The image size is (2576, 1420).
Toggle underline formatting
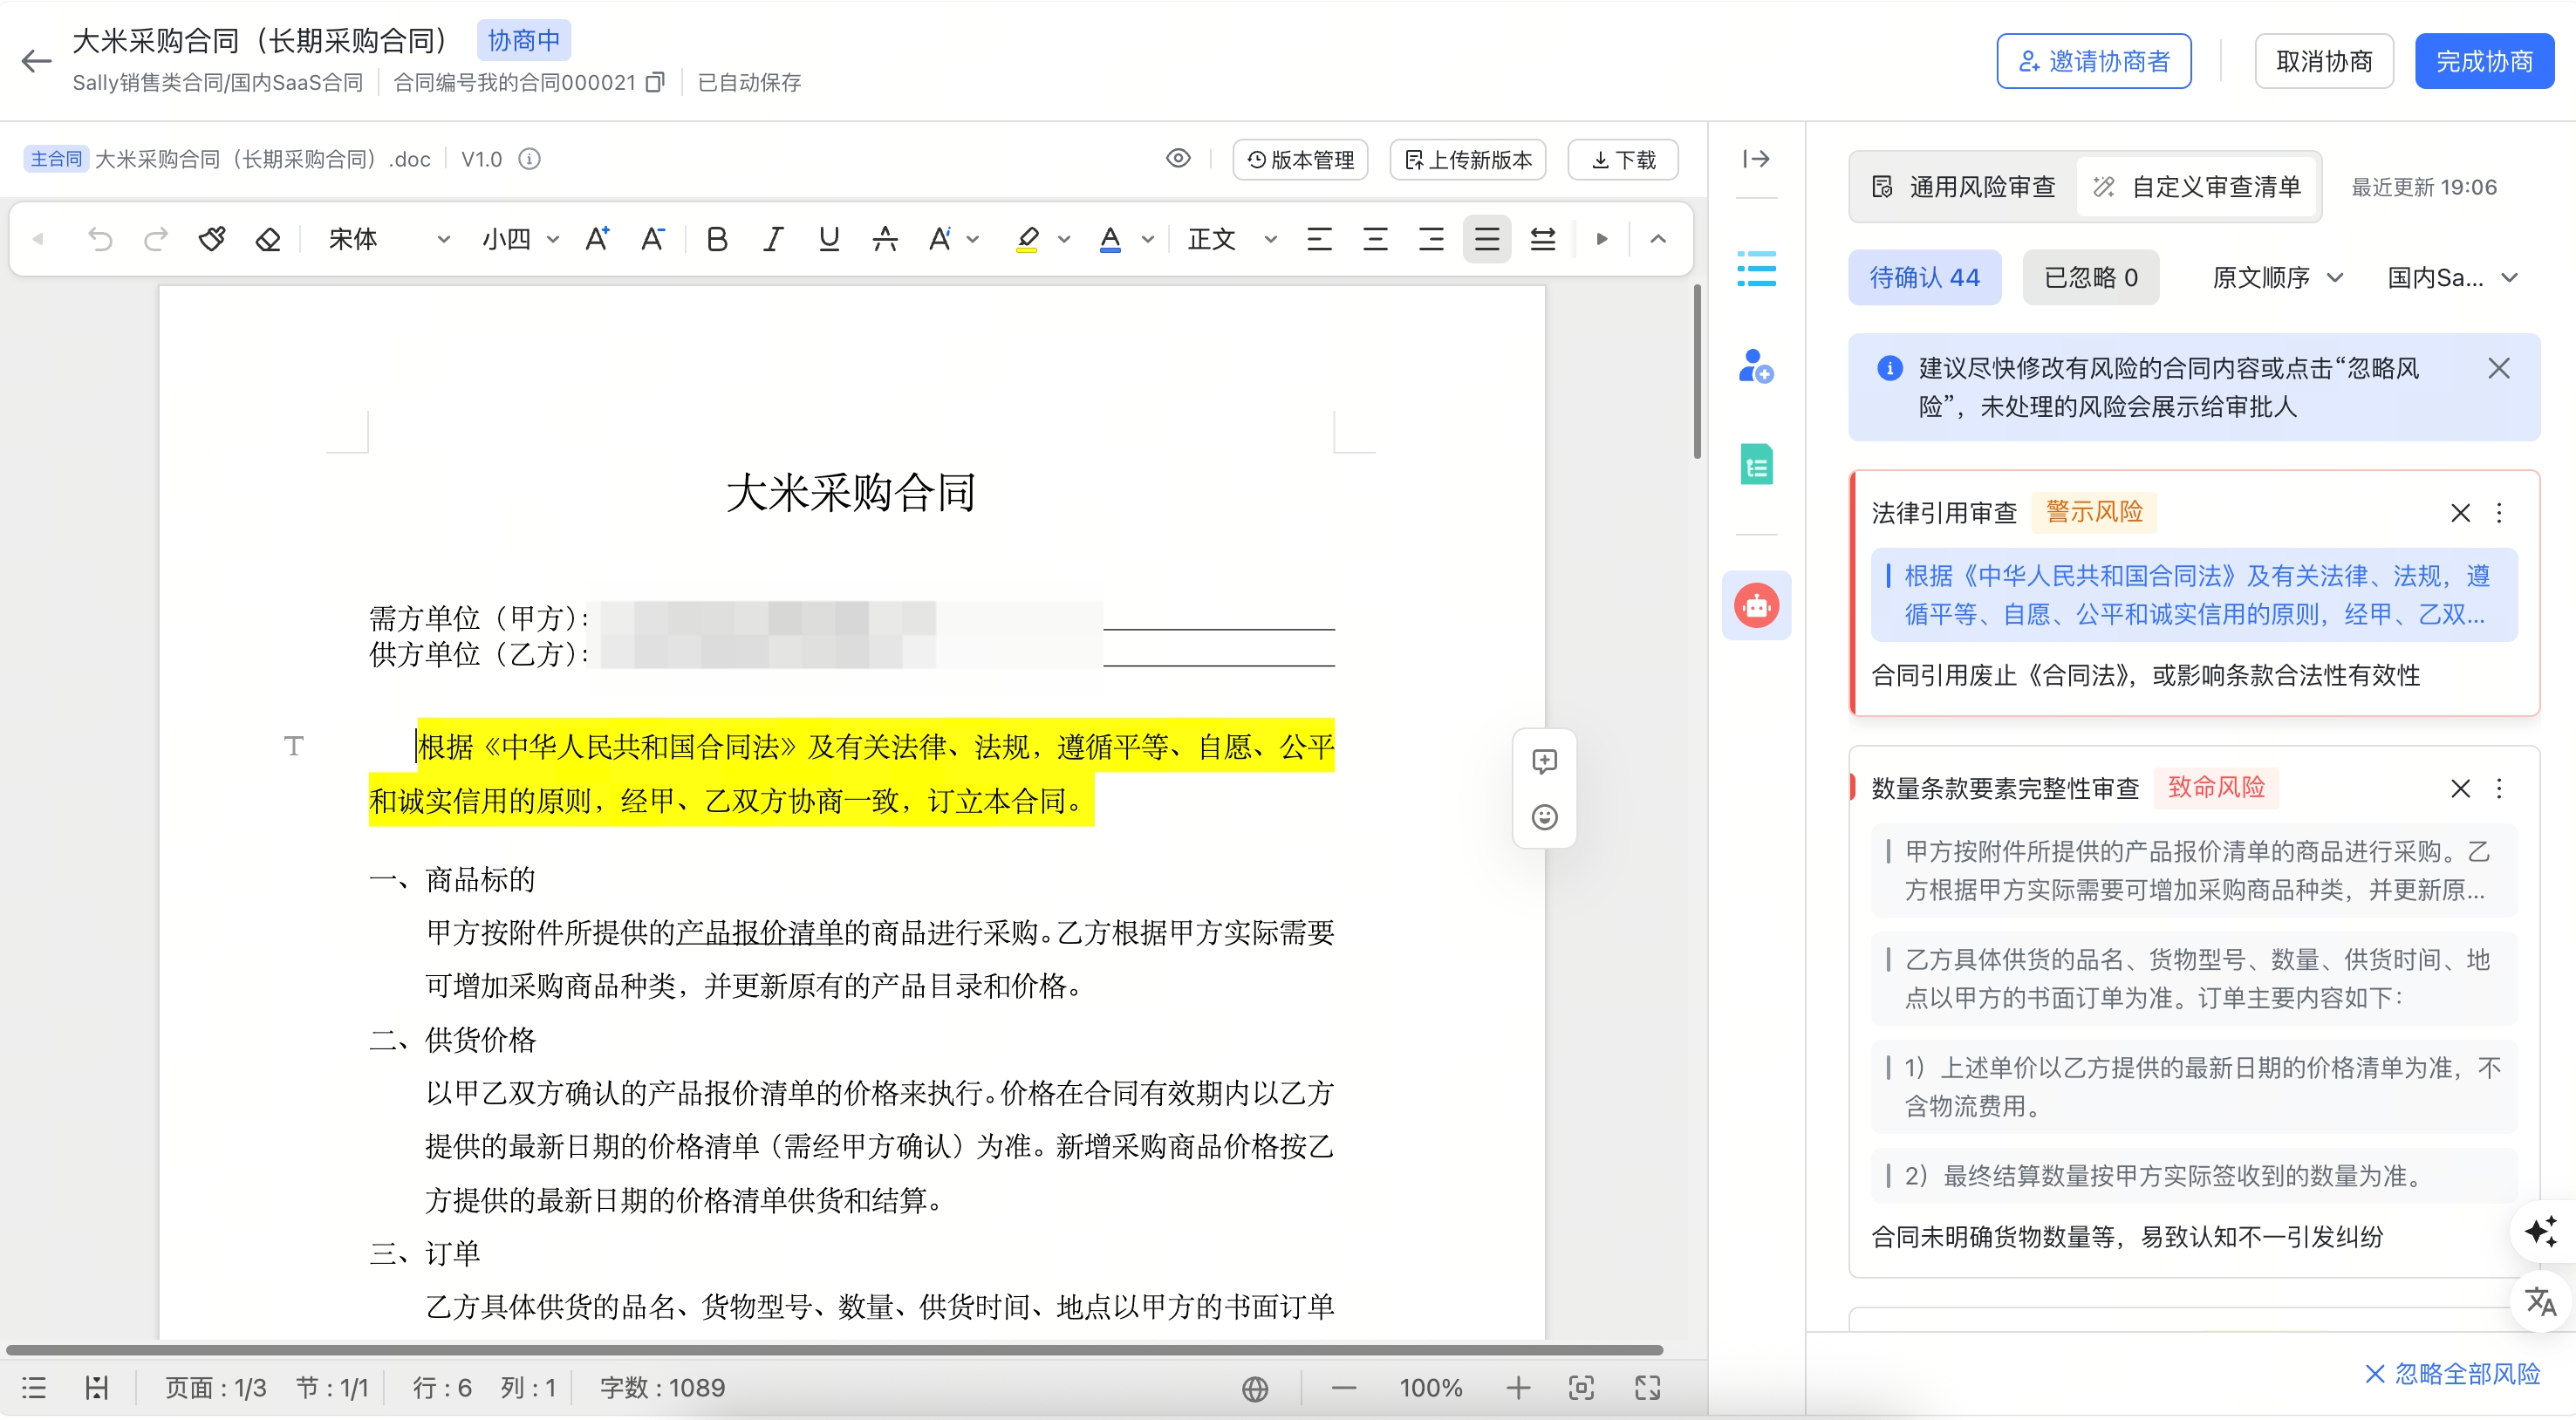[829, 238]
